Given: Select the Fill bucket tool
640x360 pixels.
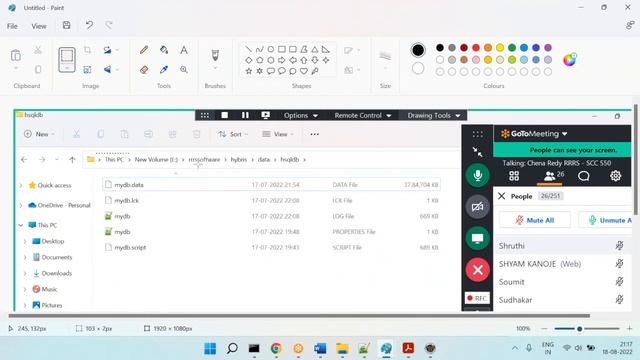Looking at the screenshot, I should tap(164, 50).
